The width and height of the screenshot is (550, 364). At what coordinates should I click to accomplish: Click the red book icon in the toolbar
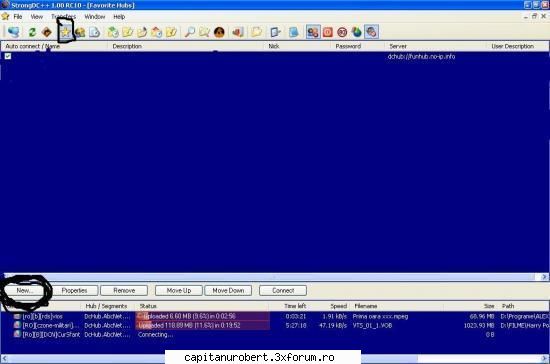(238, 32)
